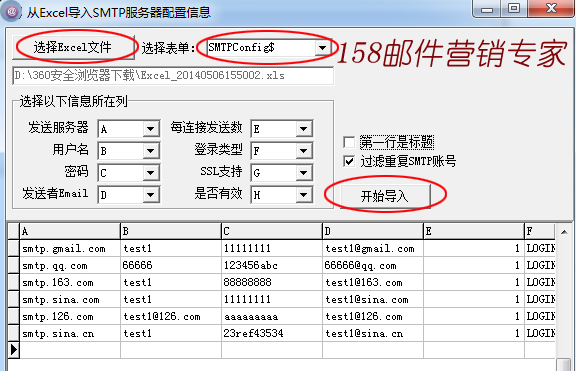Uncheck 过滤重复SMTP账号 checkbox
576x371 pixels.
point(349,161)
